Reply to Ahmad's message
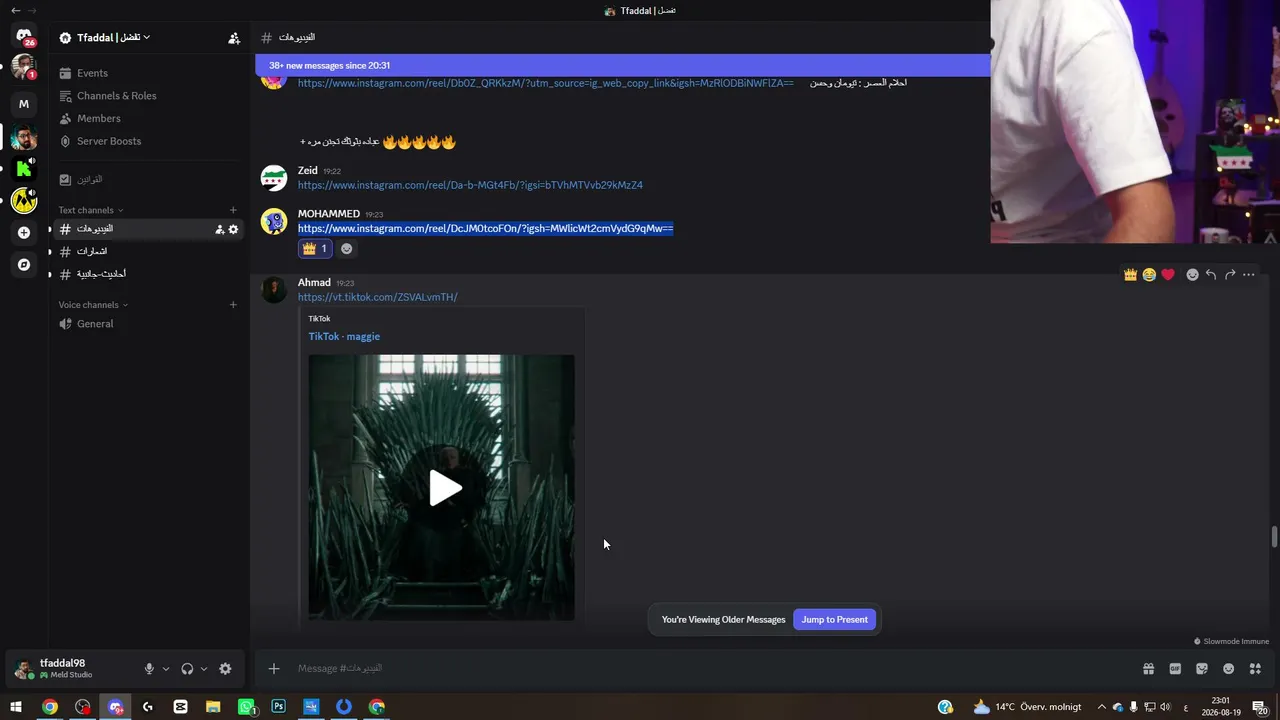Viewport: 1280px width, 720px height. tap(1211, 275)
